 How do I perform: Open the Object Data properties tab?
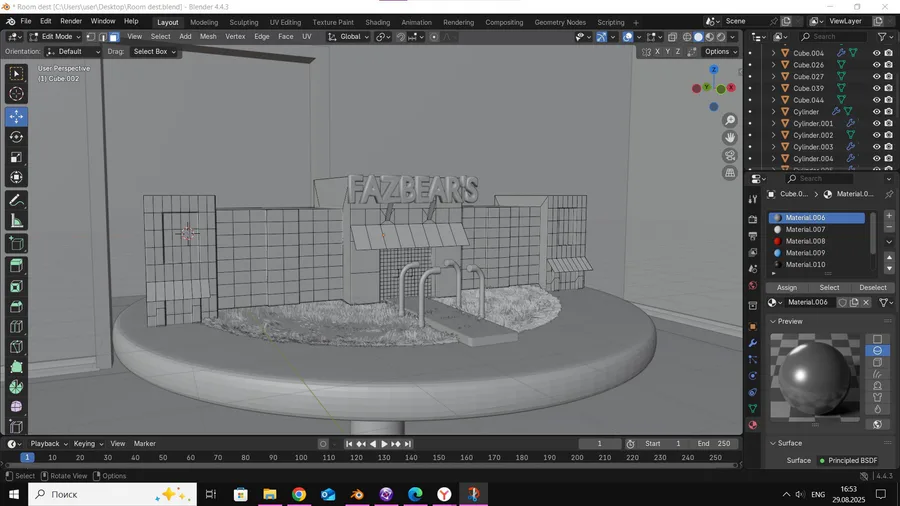point(752,408)
